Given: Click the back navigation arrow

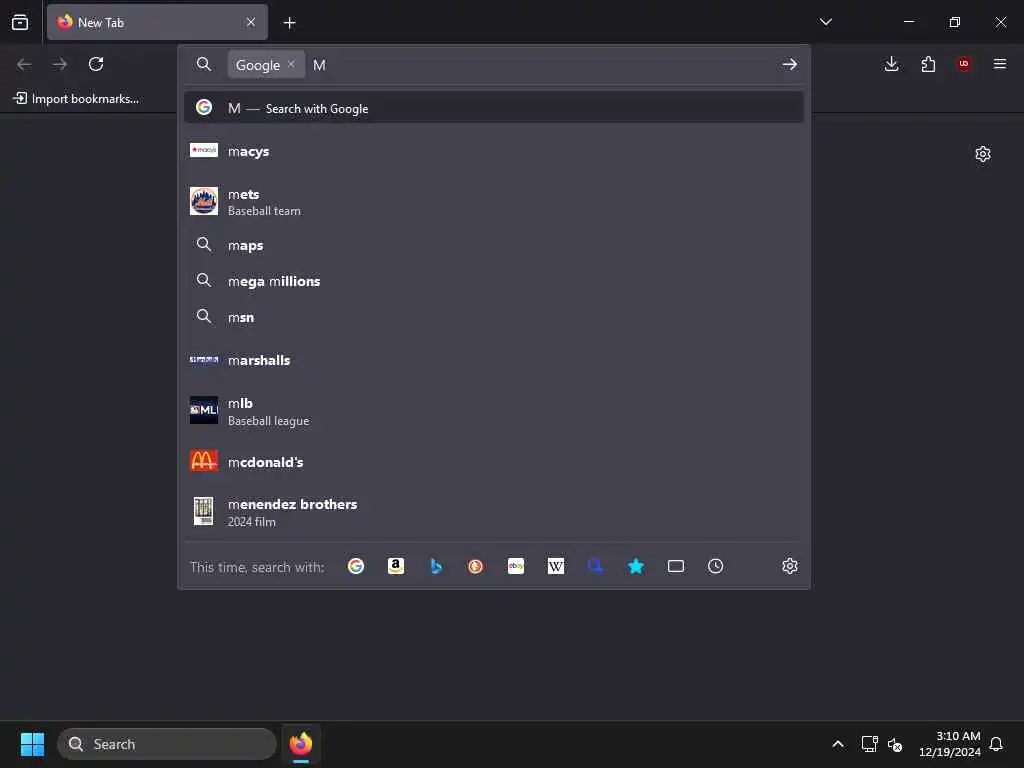Looking at the screenshot, I should point(24,64).
